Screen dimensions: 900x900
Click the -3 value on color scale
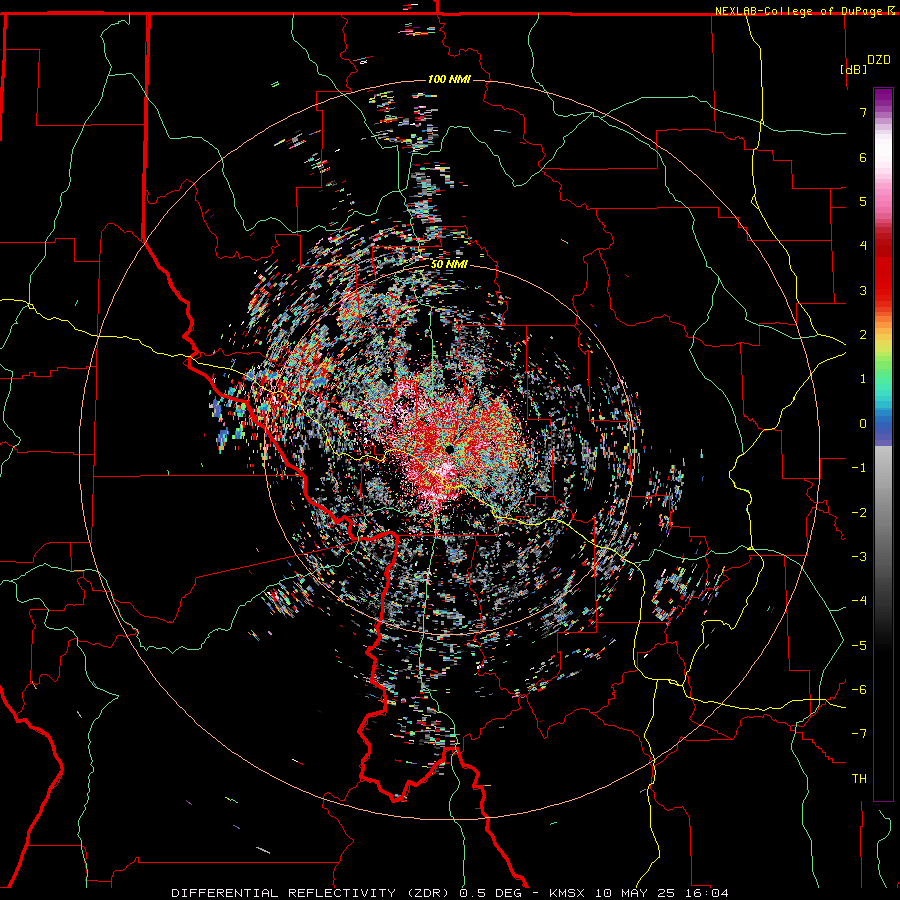point(859,557)
